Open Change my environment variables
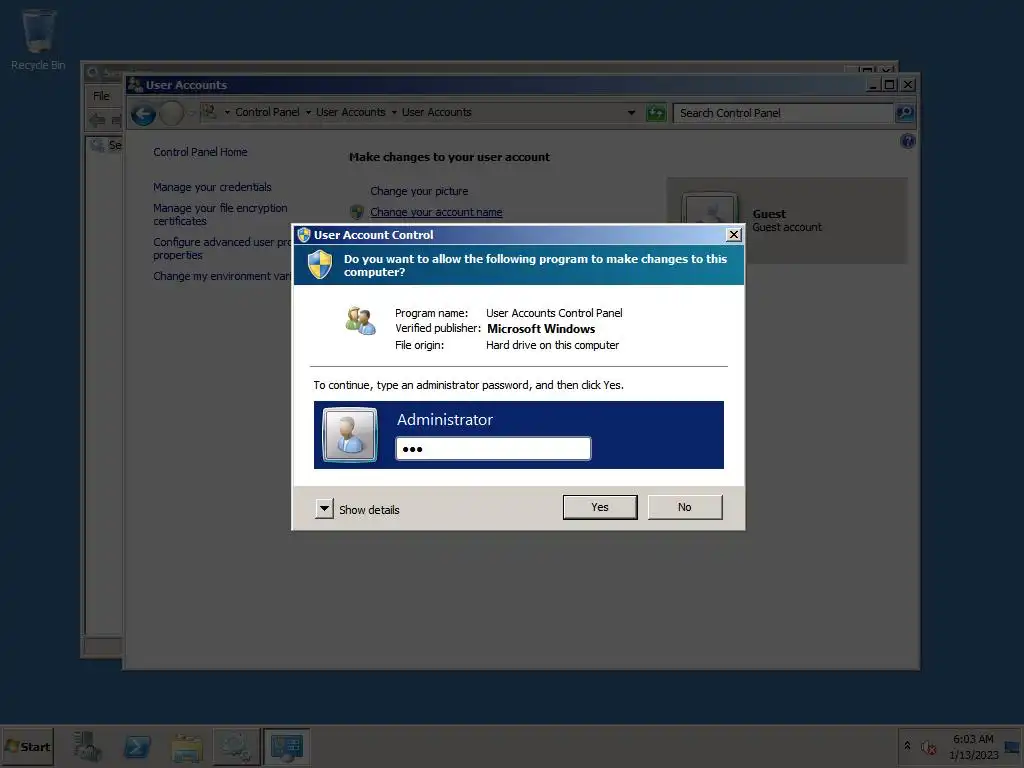1024x768 pixels. pos(222,276)
